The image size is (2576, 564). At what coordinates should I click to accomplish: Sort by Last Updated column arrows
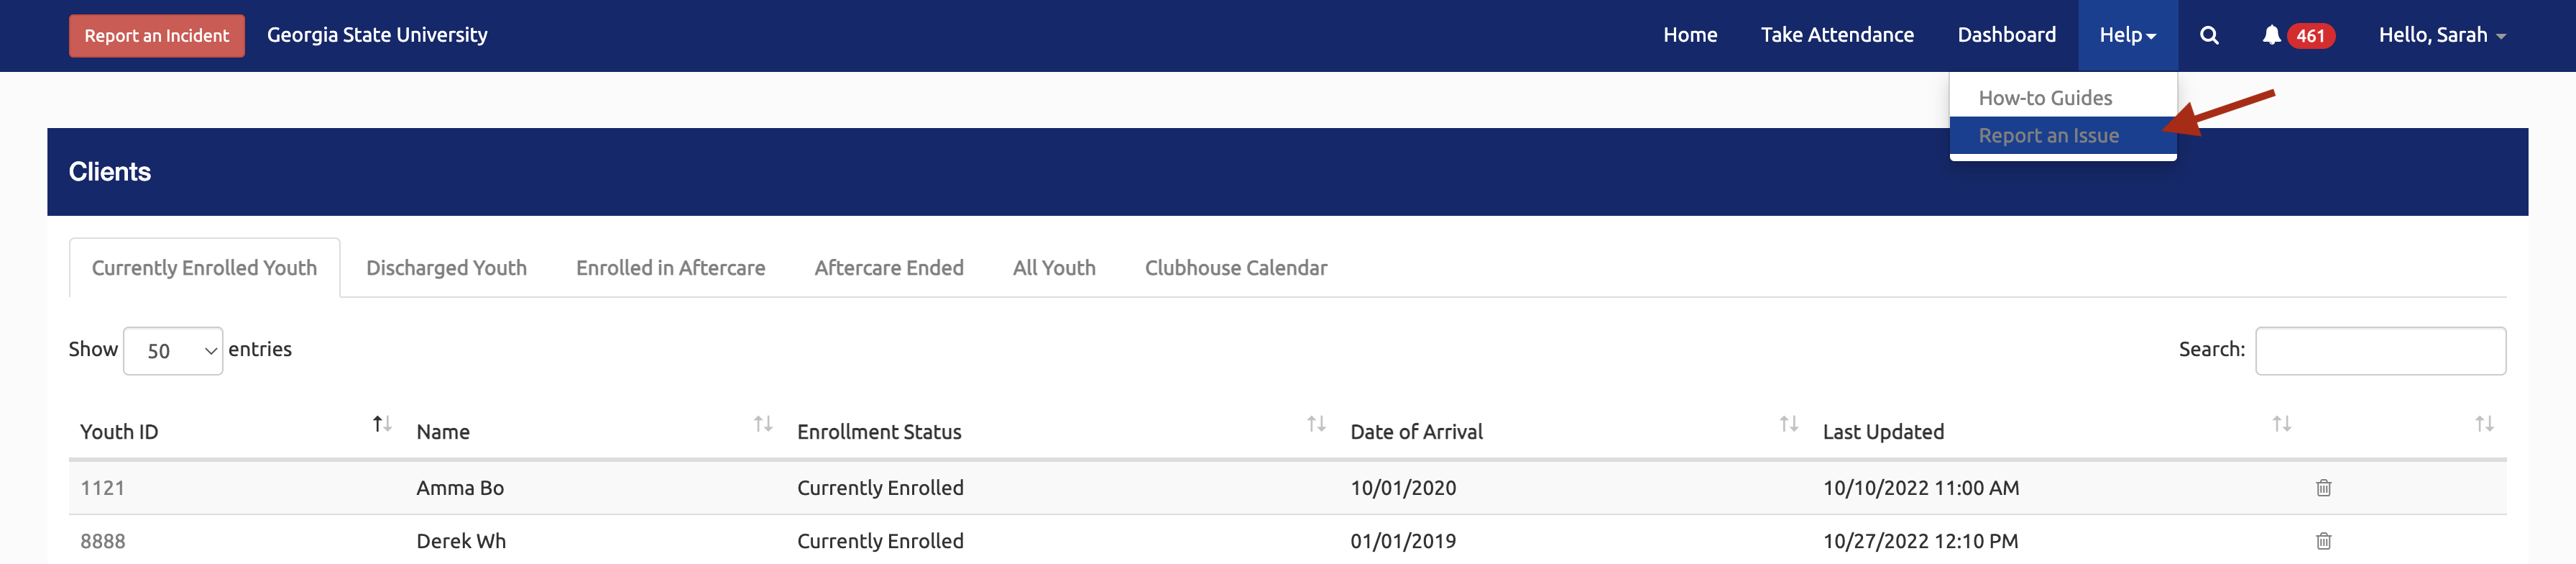(2281, 425)
